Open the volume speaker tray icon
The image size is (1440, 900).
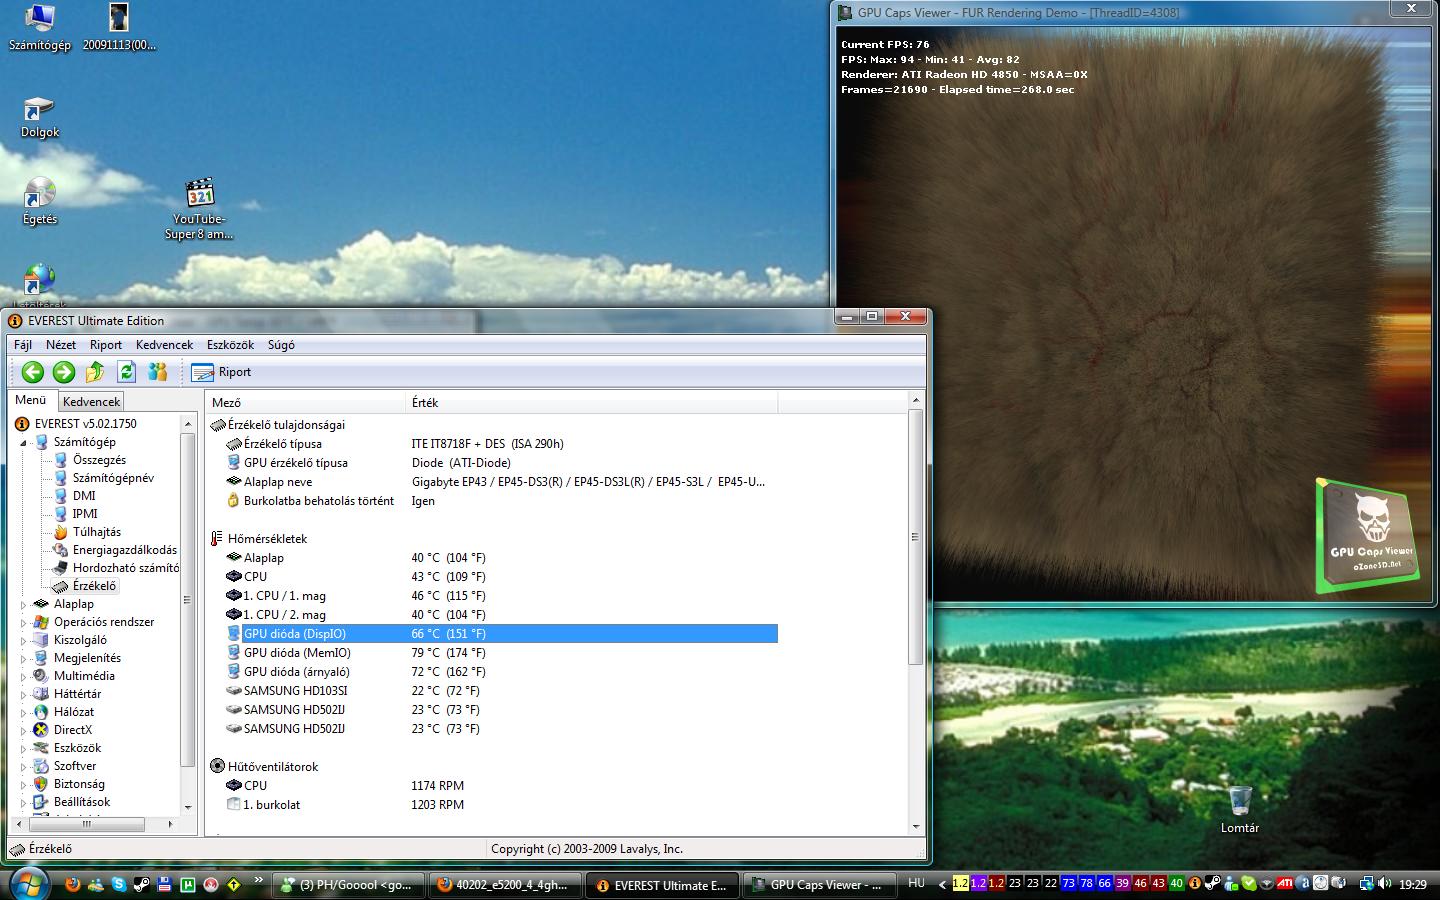(x=1385, y=884)
